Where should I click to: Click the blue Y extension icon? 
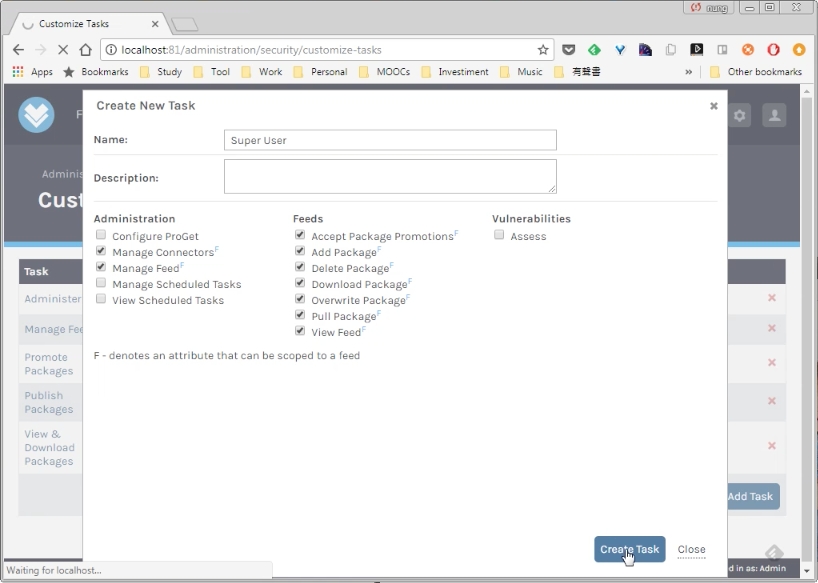pos(620,50)
